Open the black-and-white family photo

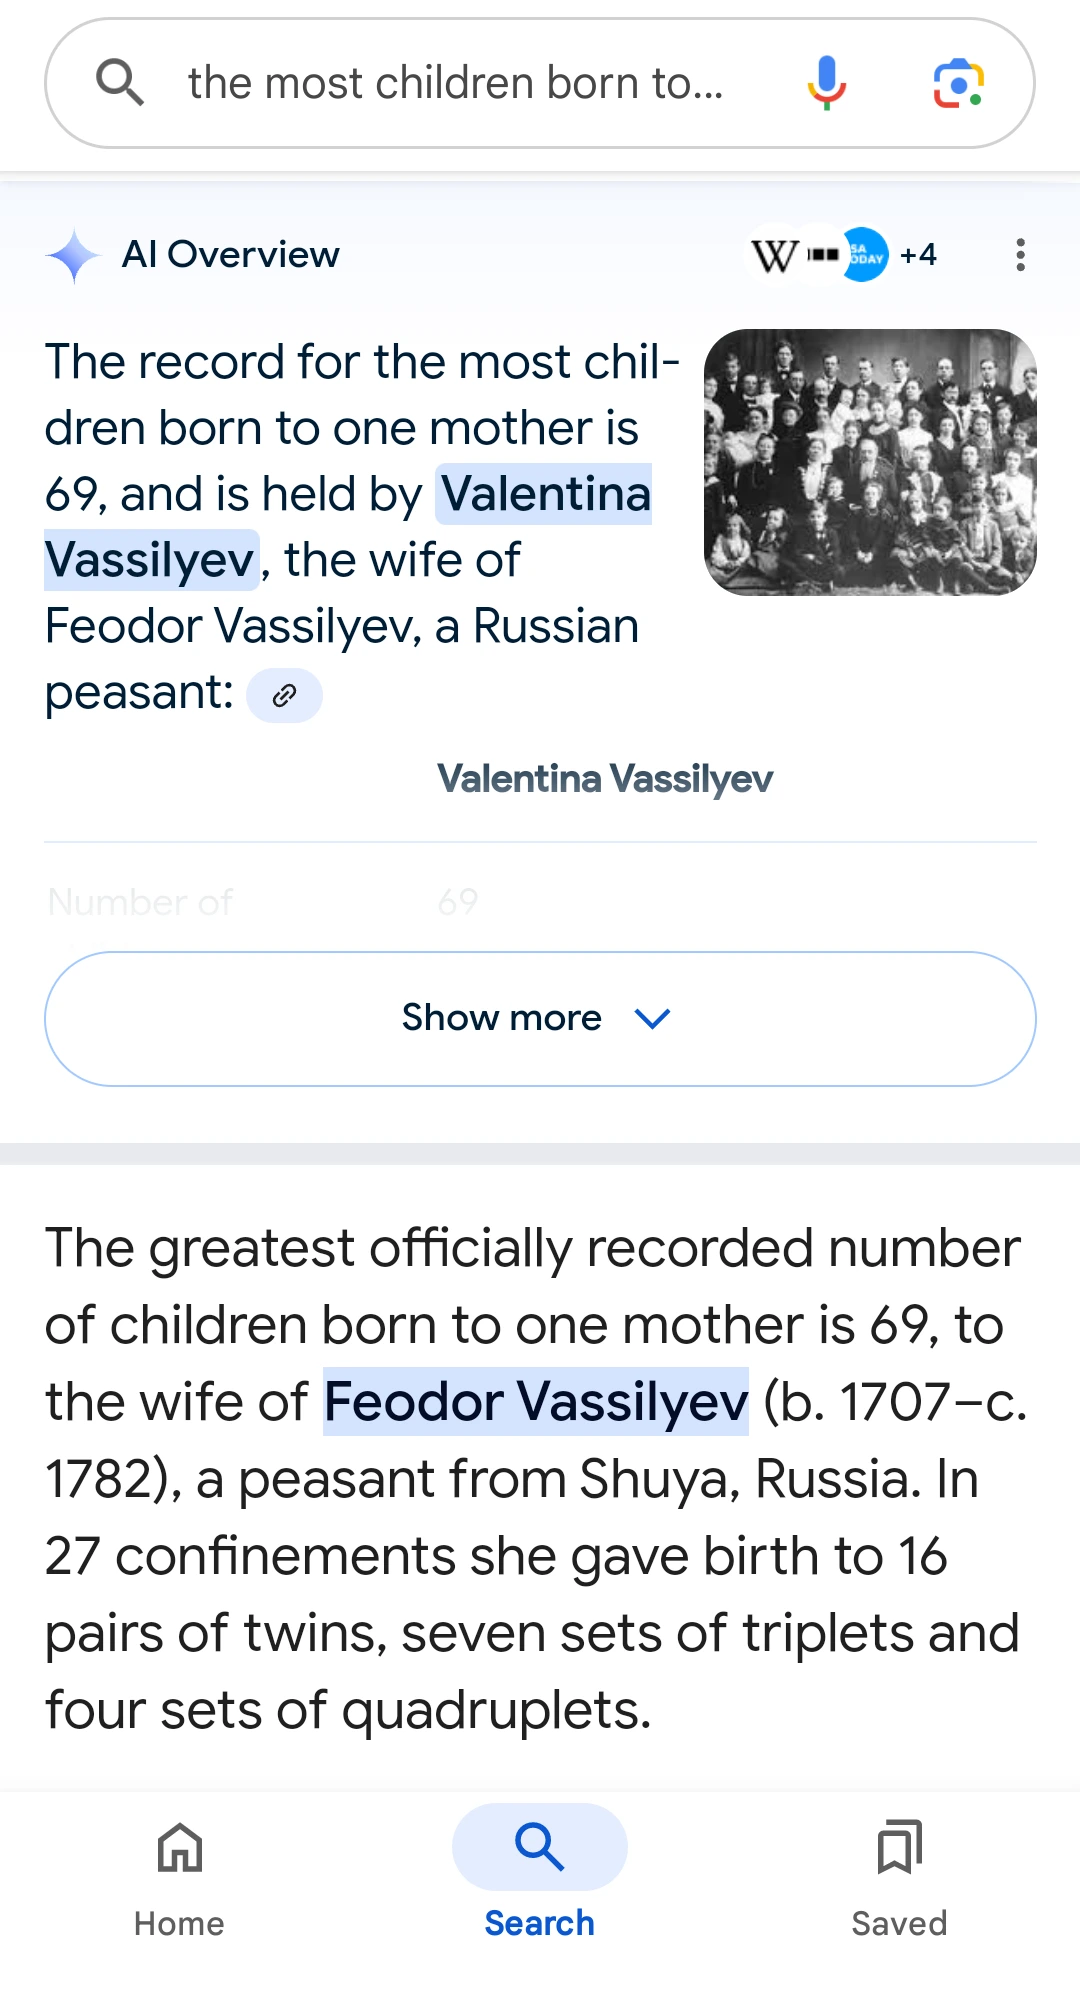tap(870, 462)
